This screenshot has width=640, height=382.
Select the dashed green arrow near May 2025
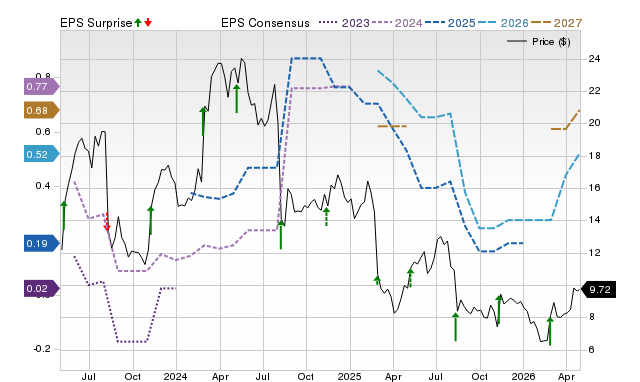(x=410, y=278)
